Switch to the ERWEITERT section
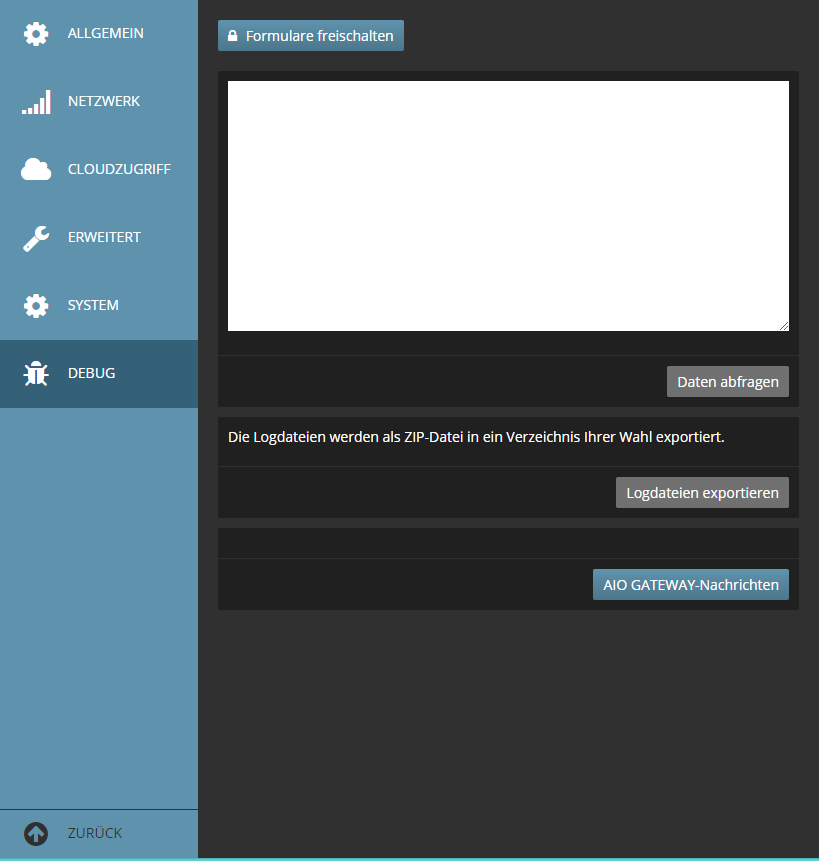Image resolution: width=819 pixels, height=861 pixels. (x=104, y=238)
